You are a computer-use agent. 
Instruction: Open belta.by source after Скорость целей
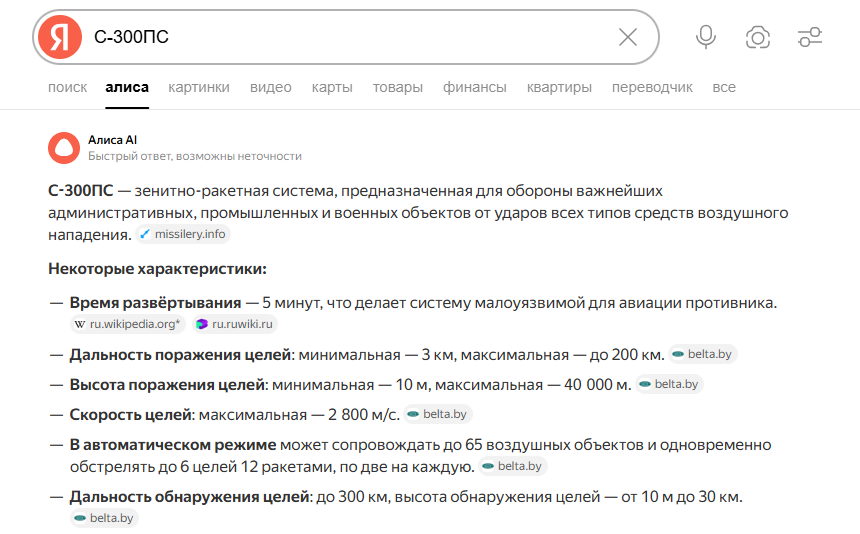pyautogui.click(x=439, y=413)
